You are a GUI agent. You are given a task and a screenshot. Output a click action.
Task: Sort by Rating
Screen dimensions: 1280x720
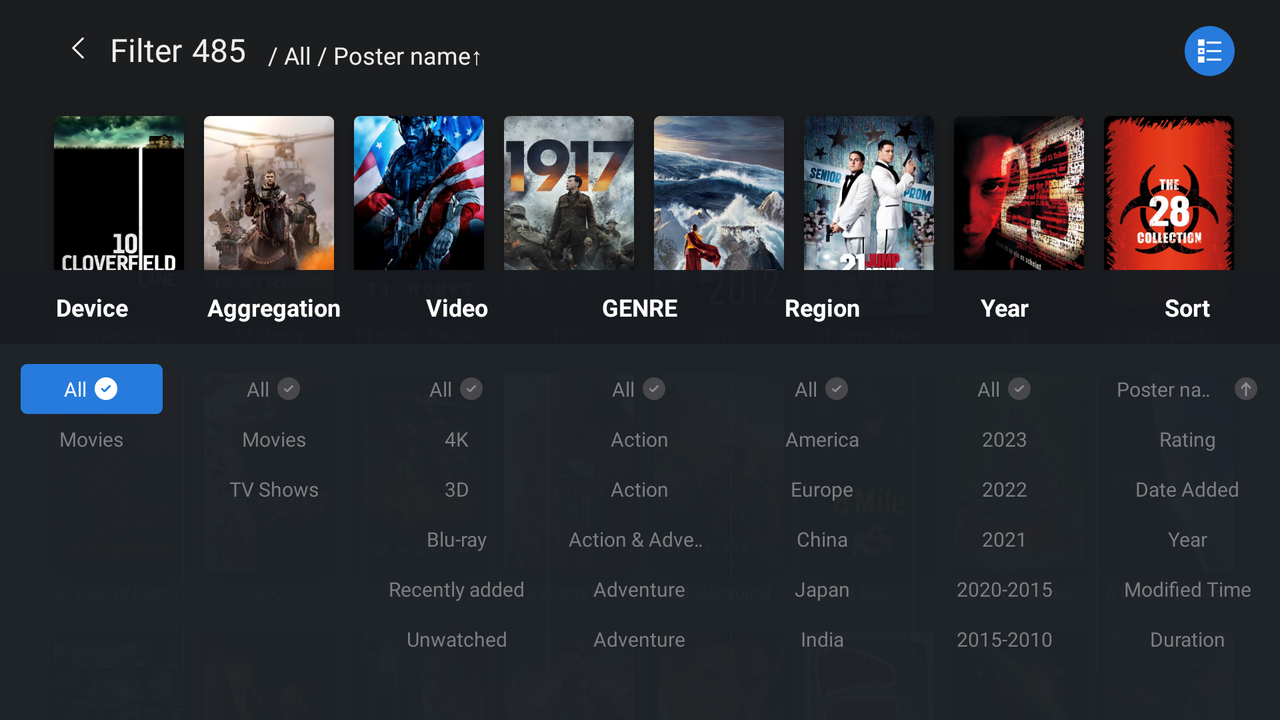tap(1187, 439)
